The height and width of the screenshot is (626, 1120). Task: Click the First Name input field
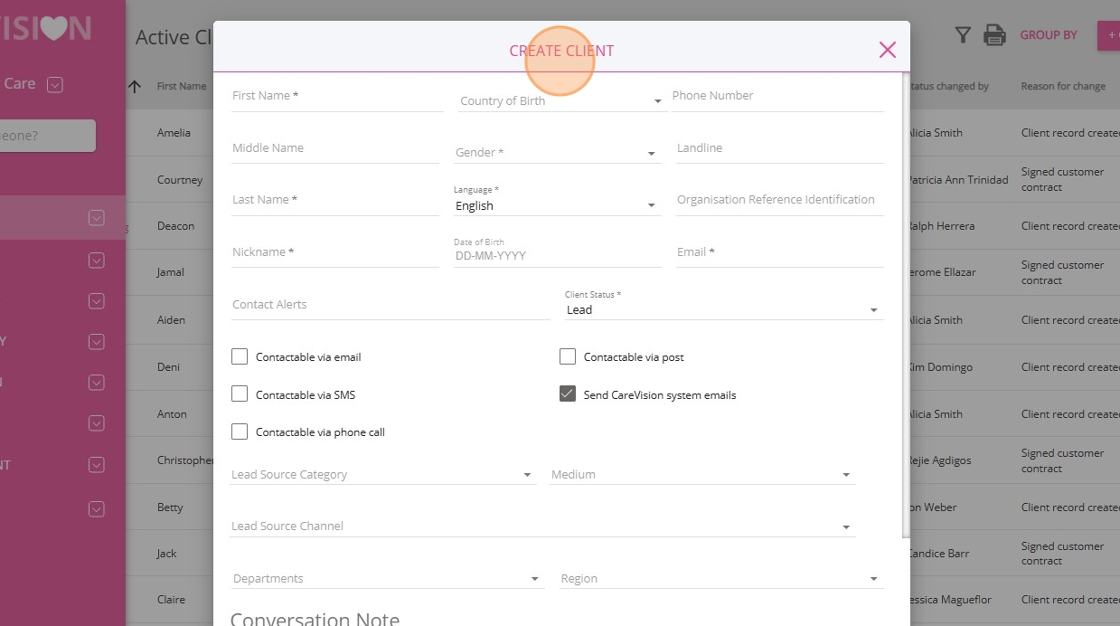pos(336,96)
